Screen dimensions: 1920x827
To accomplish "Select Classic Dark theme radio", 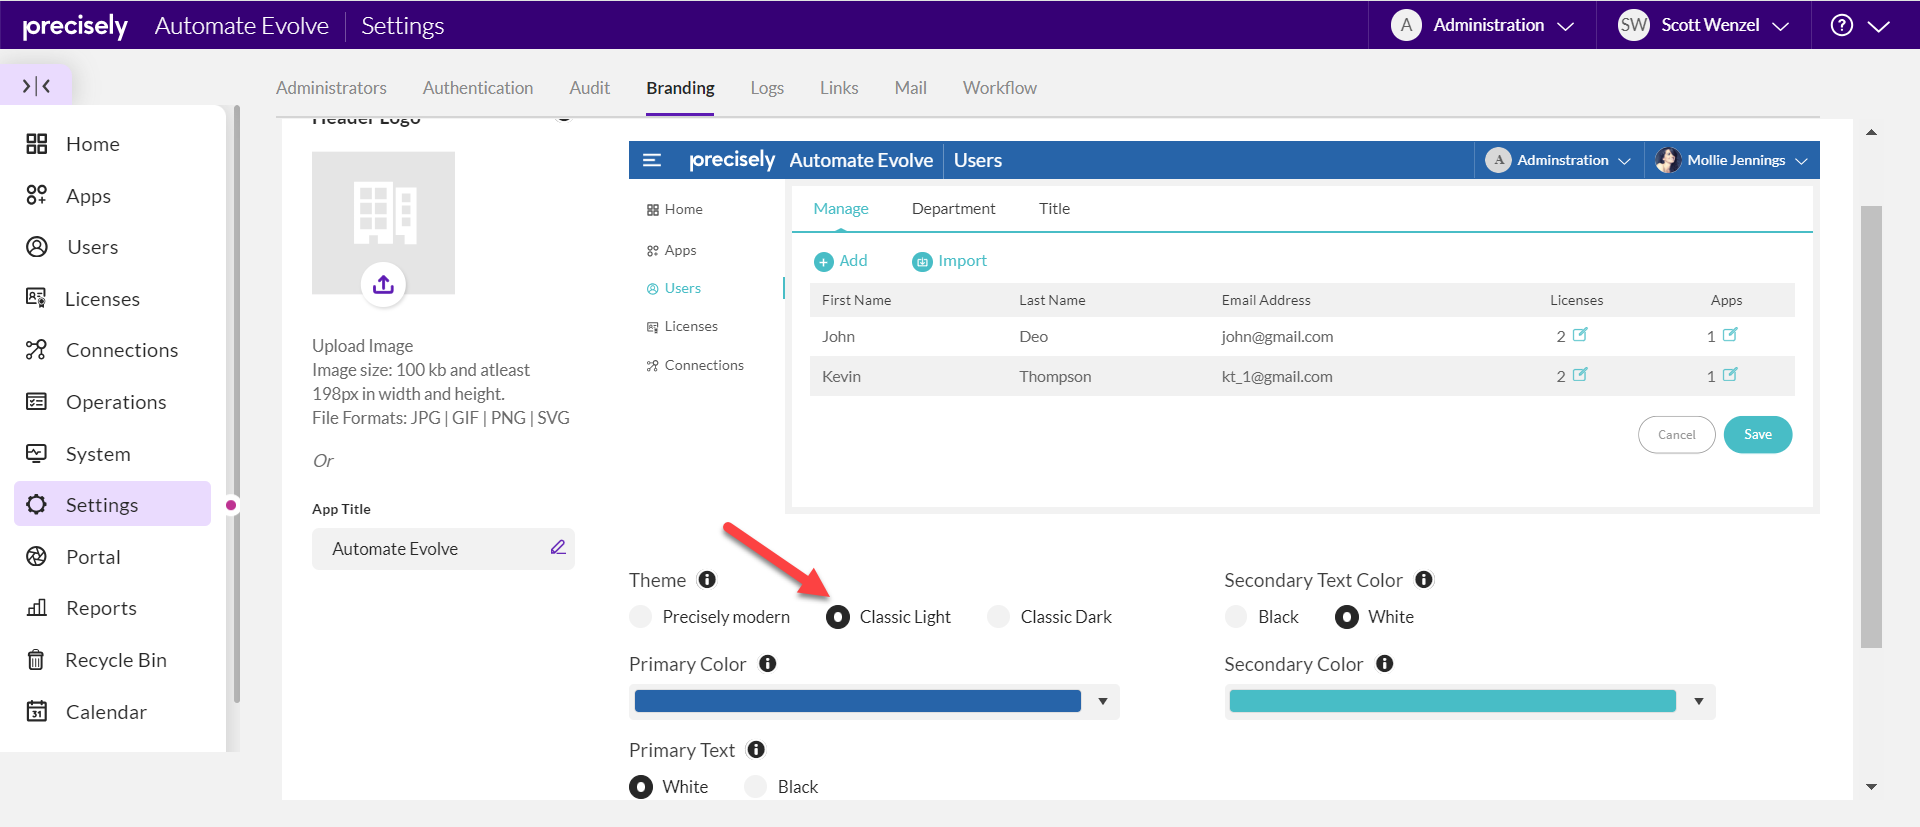I will click(999, 617).
